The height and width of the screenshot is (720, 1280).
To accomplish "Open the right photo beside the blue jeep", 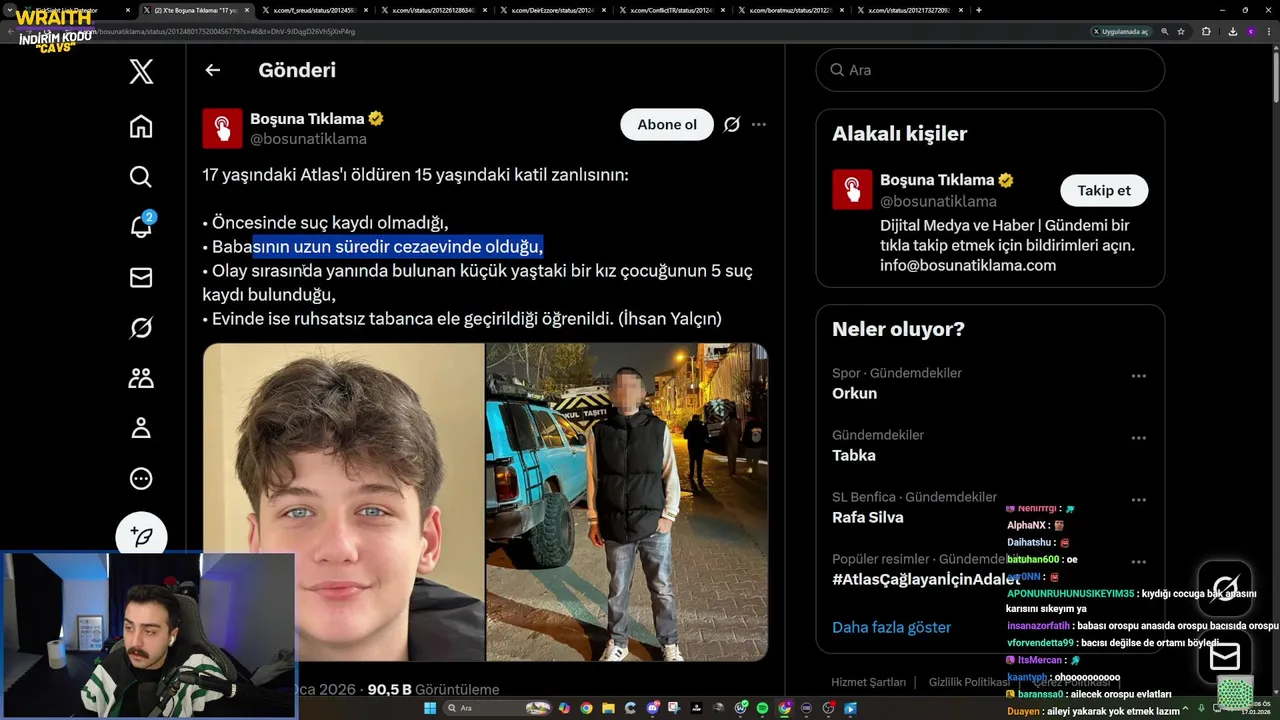I will click(x=627, y=502).
